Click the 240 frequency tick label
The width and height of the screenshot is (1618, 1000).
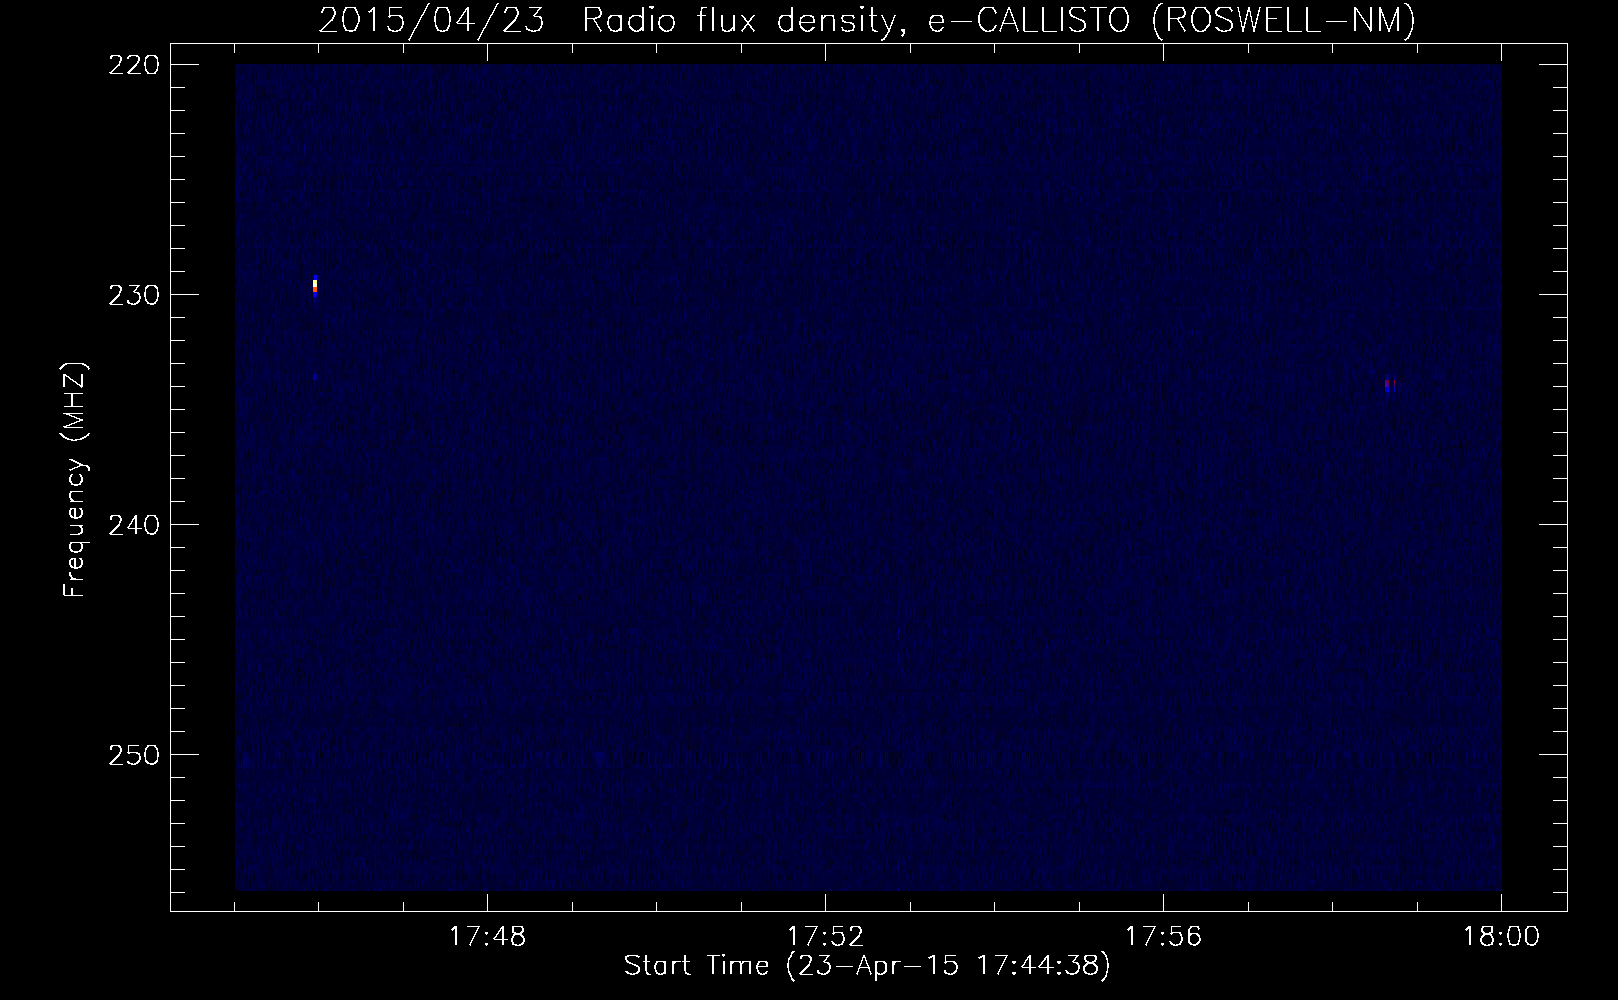pyautogui.click(x=132, y=524)
